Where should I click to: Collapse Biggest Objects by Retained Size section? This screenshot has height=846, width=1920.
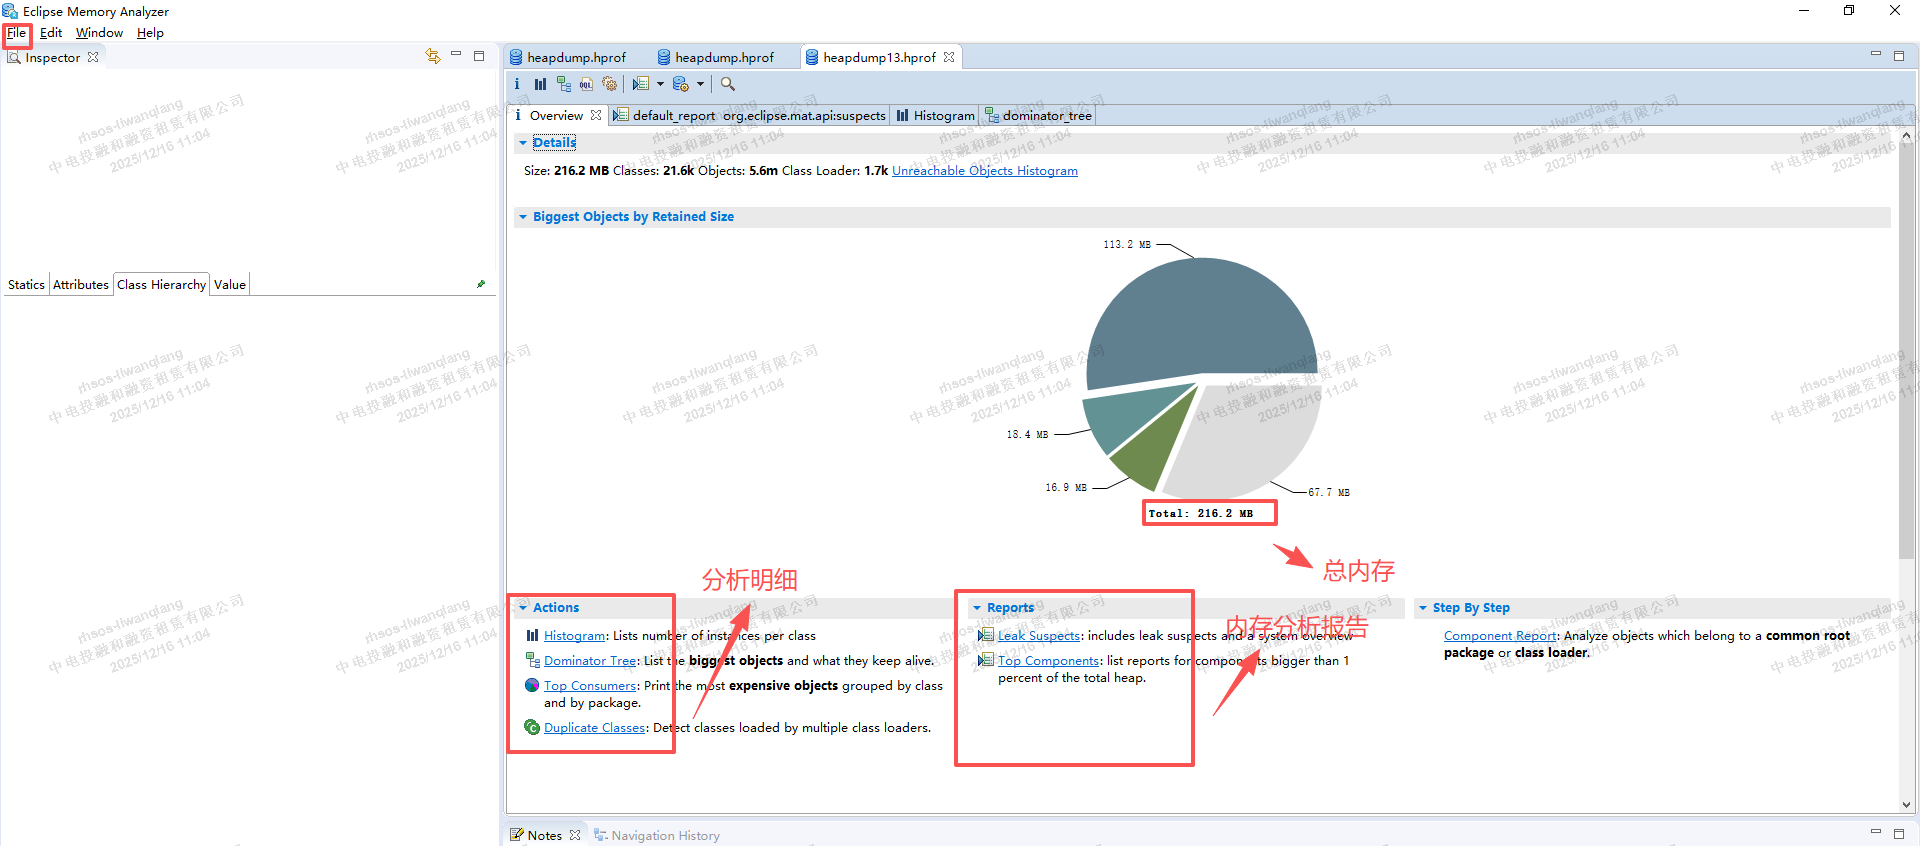pyautogui.click(x=523, y=217)
